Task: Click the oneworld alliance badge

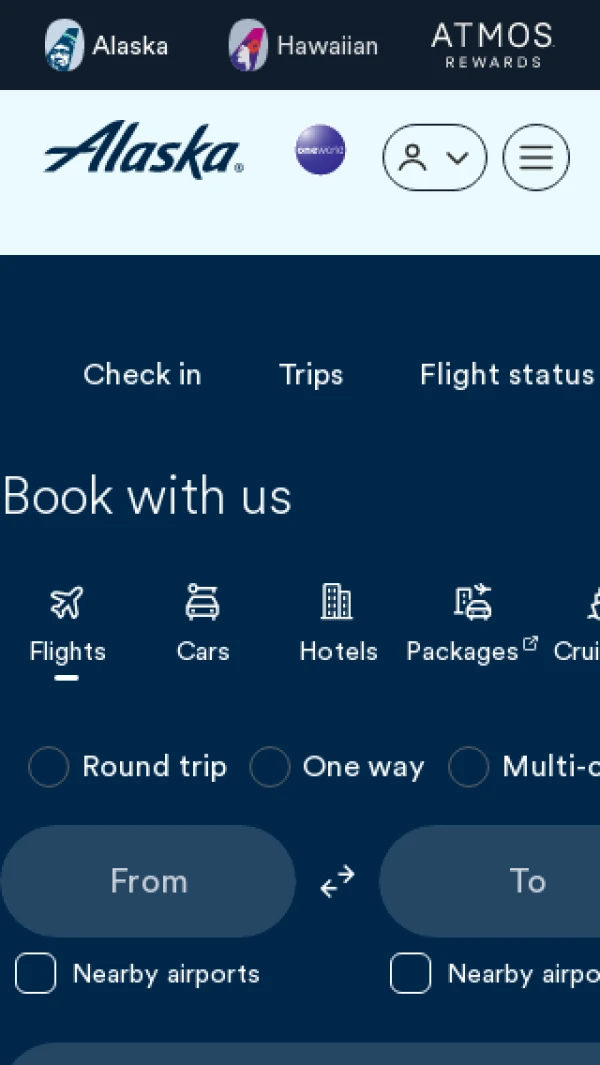Action: (x=320, y=150)
